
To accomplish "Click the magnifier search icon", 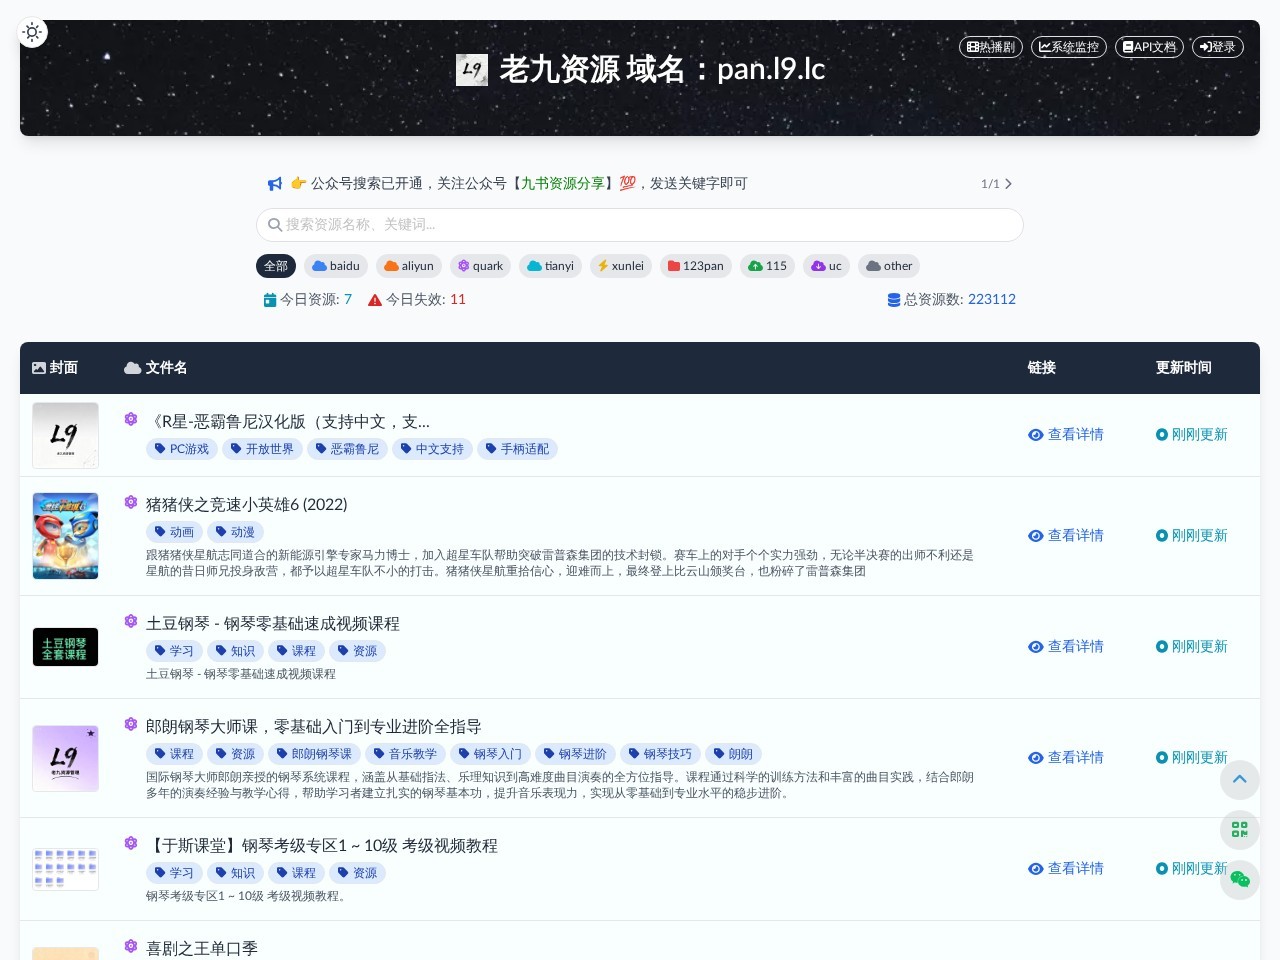I will [x=274, y=225].
